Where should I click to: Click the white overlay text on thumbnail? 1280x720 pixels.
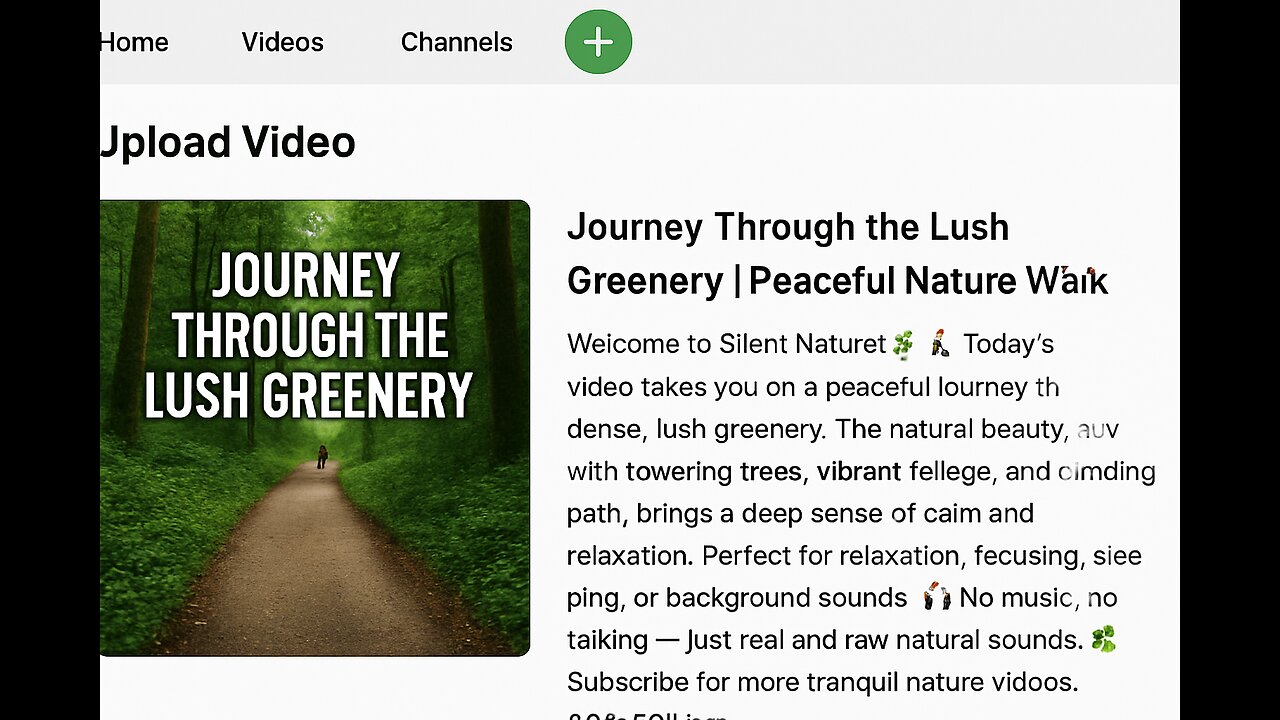308,335
